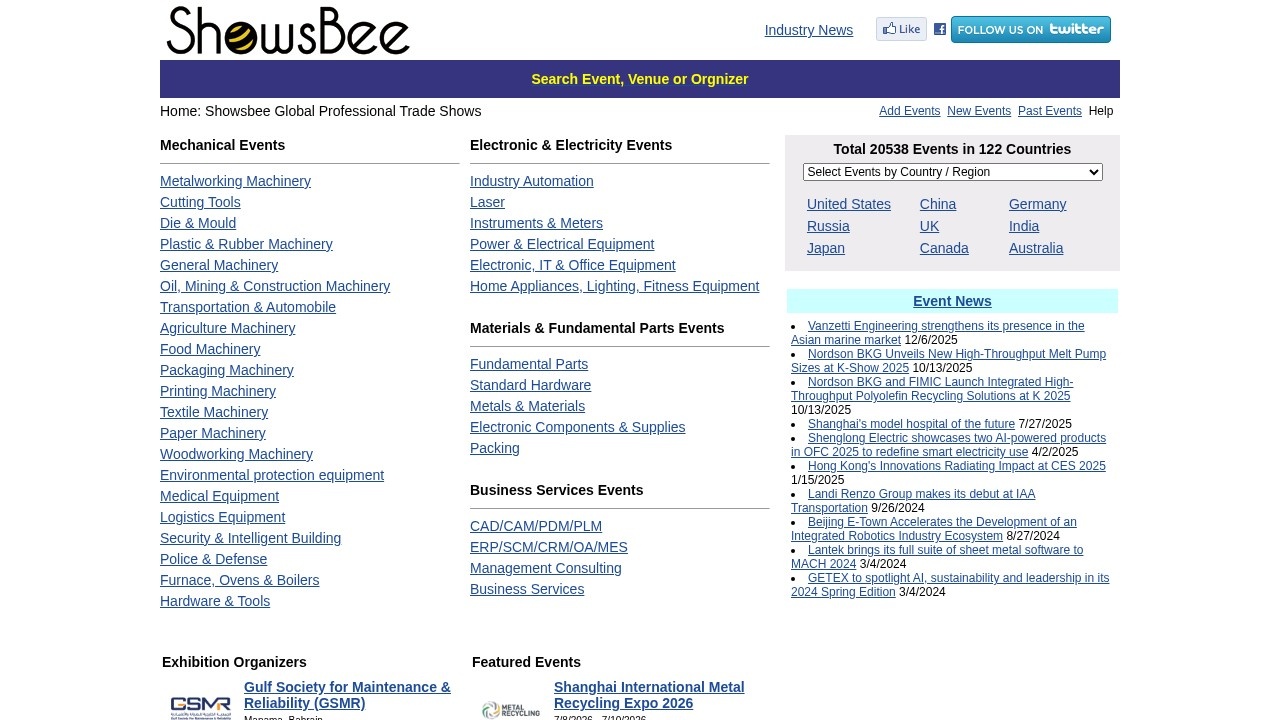This screenshot has height=720, width=1280.
Task: Open the Industry News section
Action: (808, 30)
